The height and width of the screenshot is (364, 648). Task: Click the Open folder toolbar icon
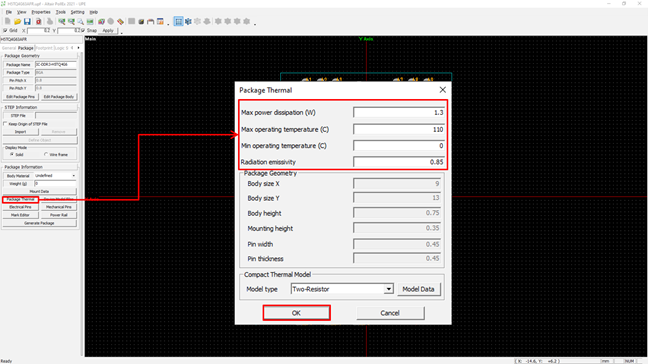(x=17, y=21)
